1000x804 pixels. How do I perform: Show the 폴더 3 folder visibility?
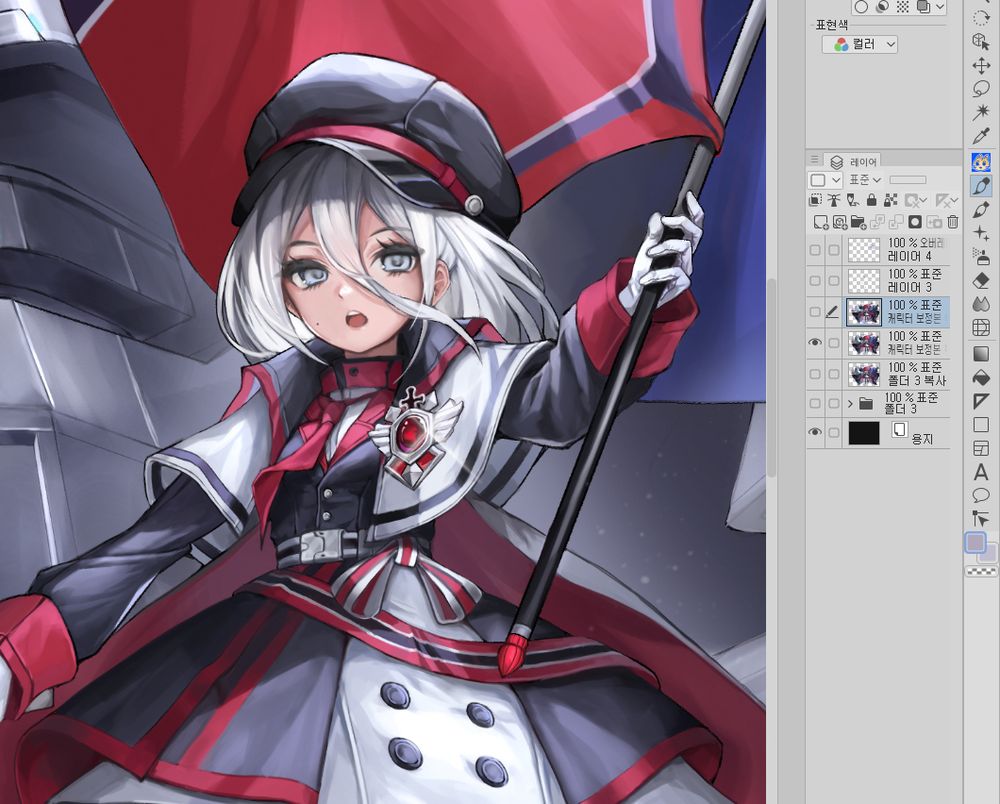click(815, 403)
